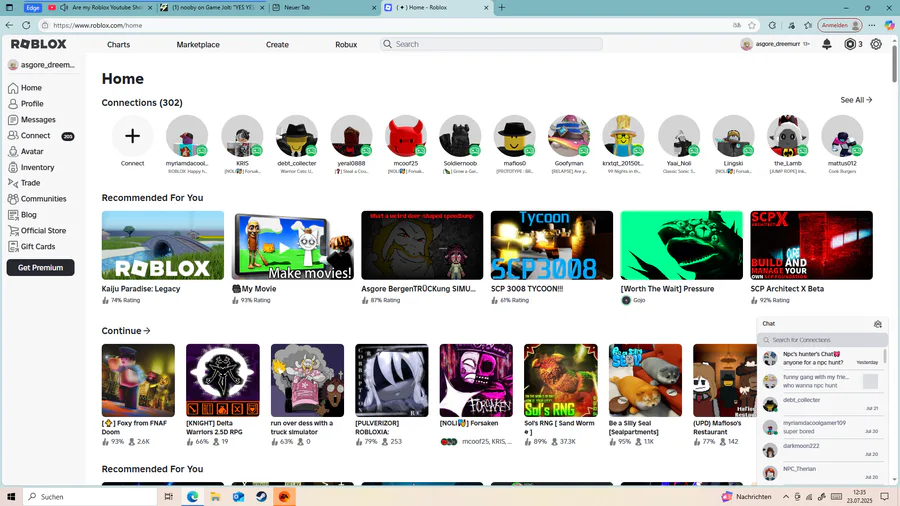Click the browser back arrow
Screen dimensions: 900x506
tap(9, 25)
